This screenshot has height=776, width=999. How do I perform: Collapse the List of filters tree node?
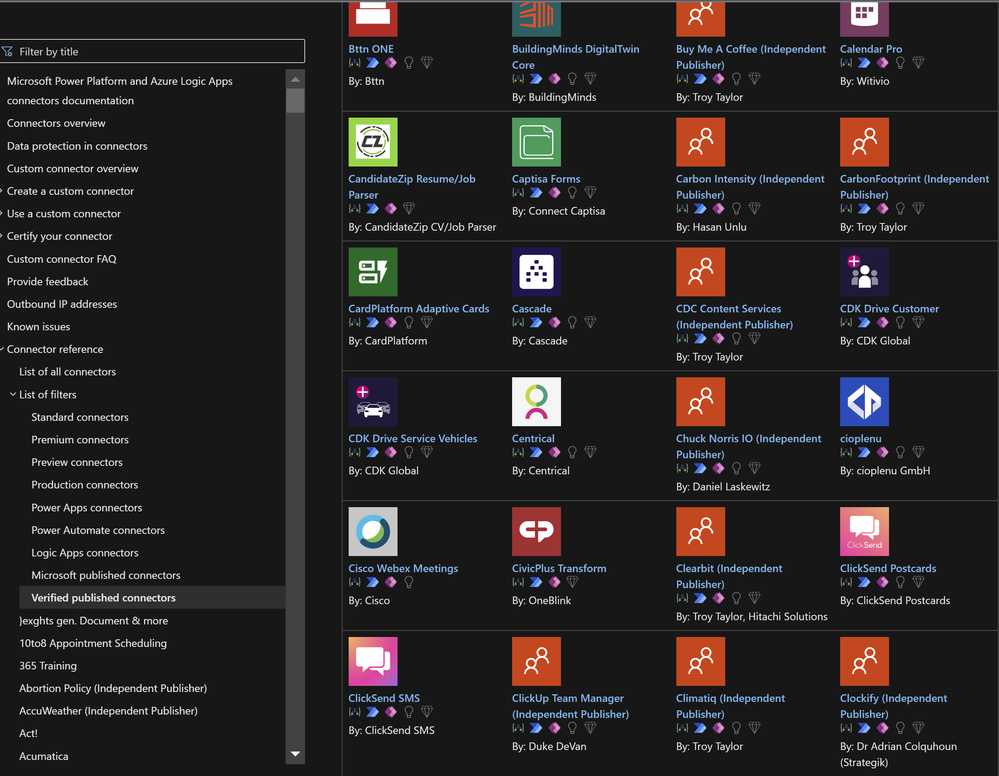click(13, 394)
